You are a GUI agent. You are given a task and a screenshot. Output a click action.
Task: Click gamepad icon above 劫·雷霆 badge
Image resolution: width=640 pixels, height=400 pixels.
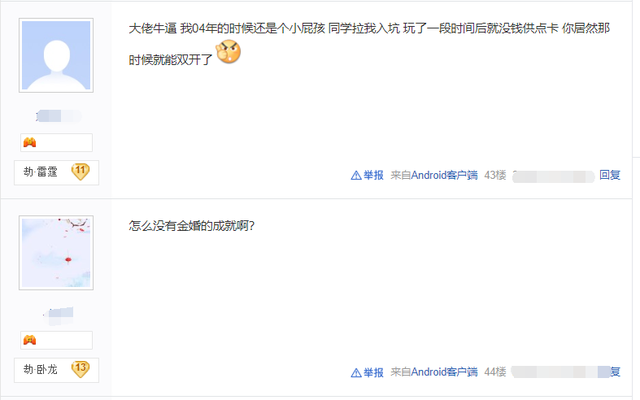30,142
